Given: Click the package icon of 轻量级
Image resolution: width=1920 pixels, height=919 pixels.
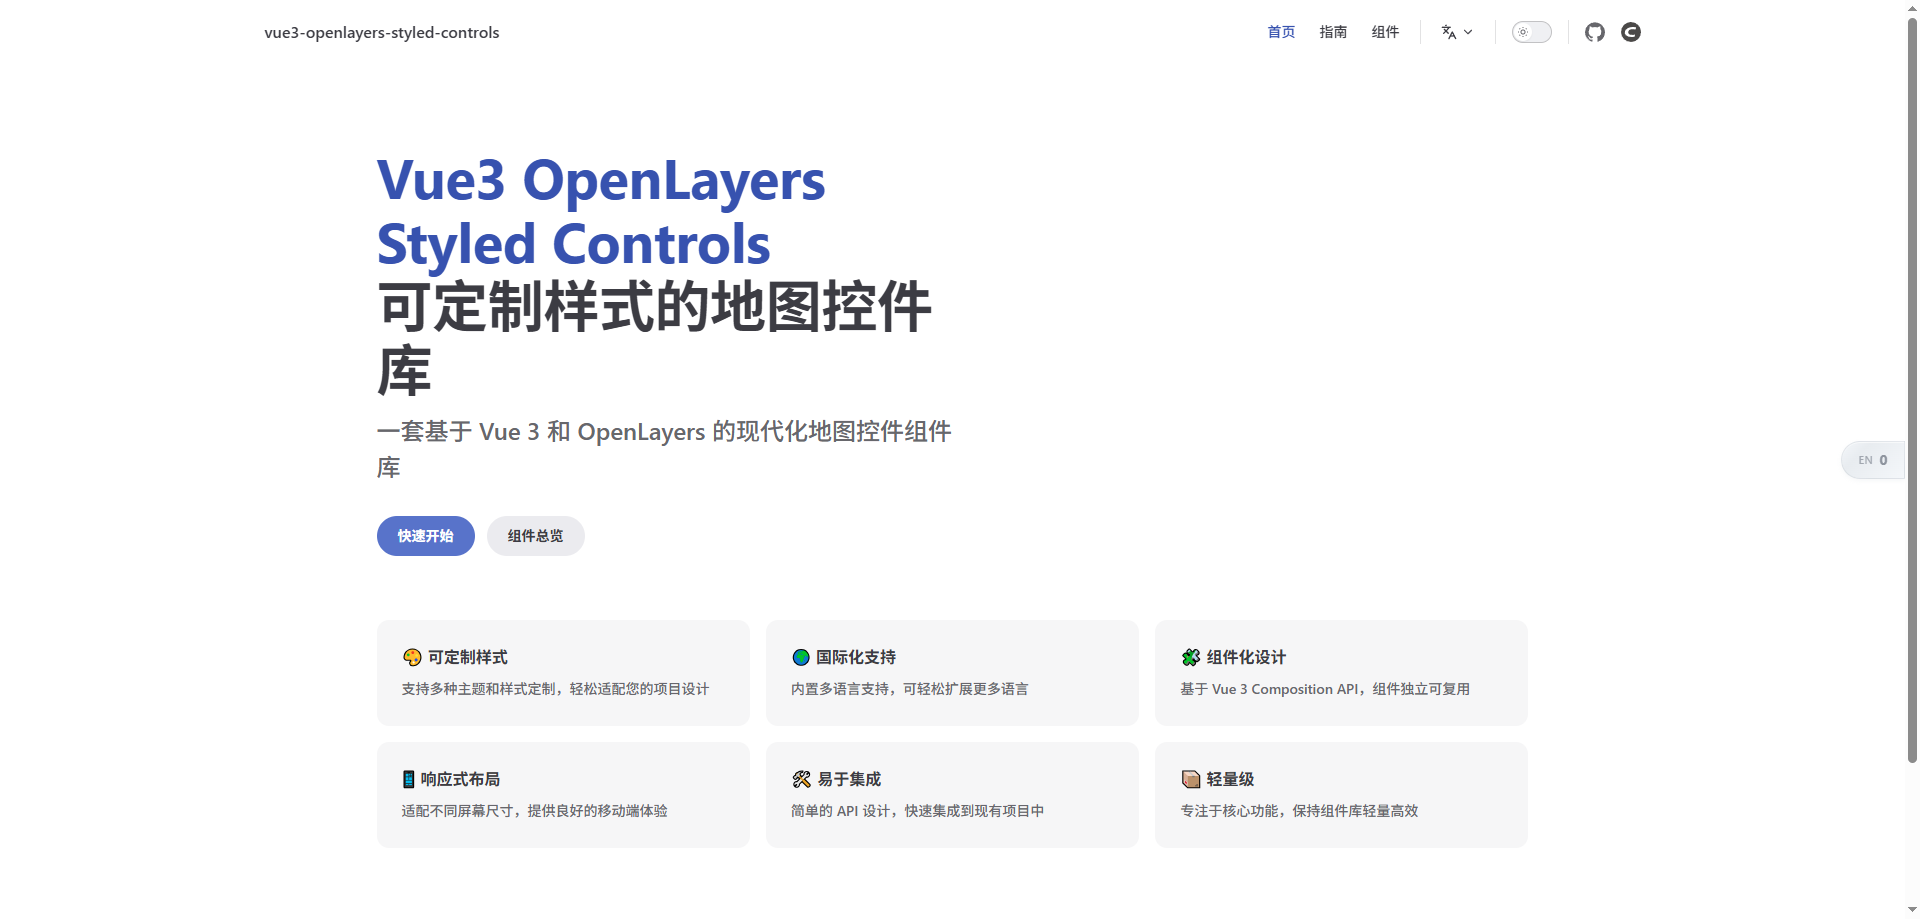Looking at the screenshot, I should (x=1190, y=779).
